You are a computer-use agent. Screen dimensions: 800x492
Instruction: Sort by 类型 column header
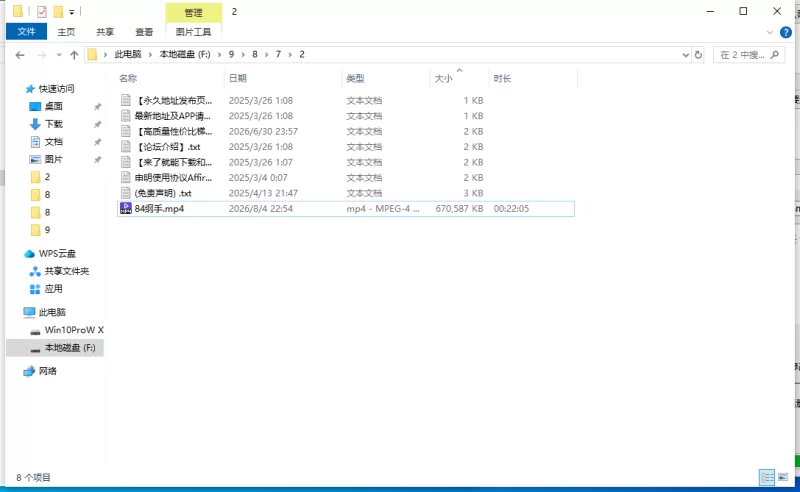[355, 78]
